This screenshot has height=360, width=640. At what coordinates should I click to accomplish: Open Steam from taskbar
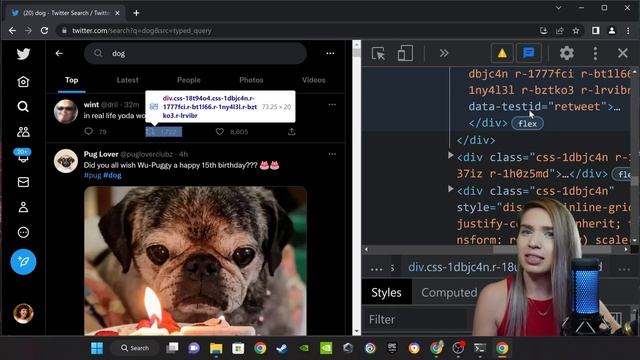pos(282,348)
